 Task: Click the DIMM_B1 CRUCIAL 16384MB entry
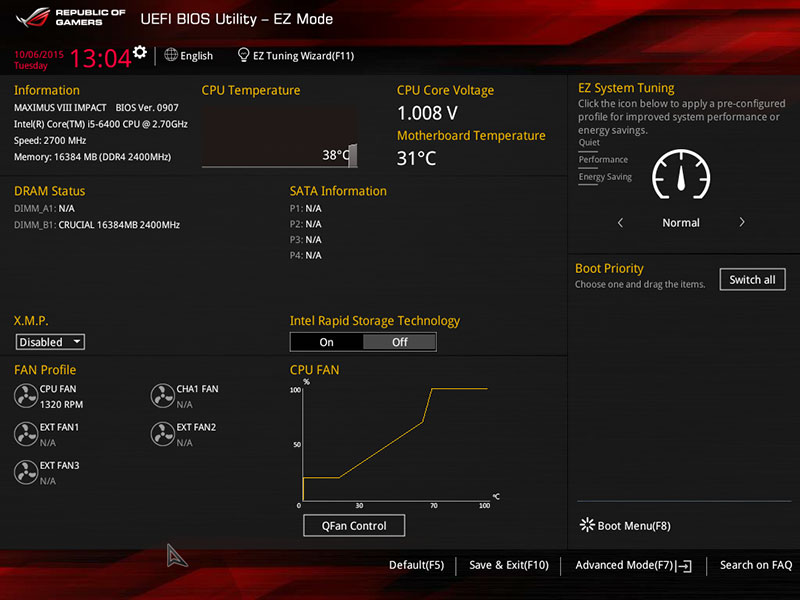coord(97,225)
